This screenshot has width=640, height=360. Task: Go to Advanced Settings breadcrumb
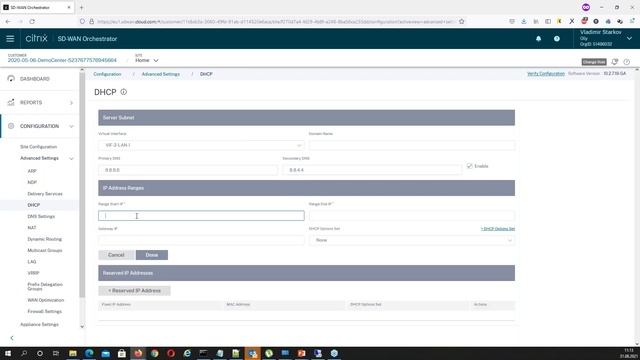160,74
